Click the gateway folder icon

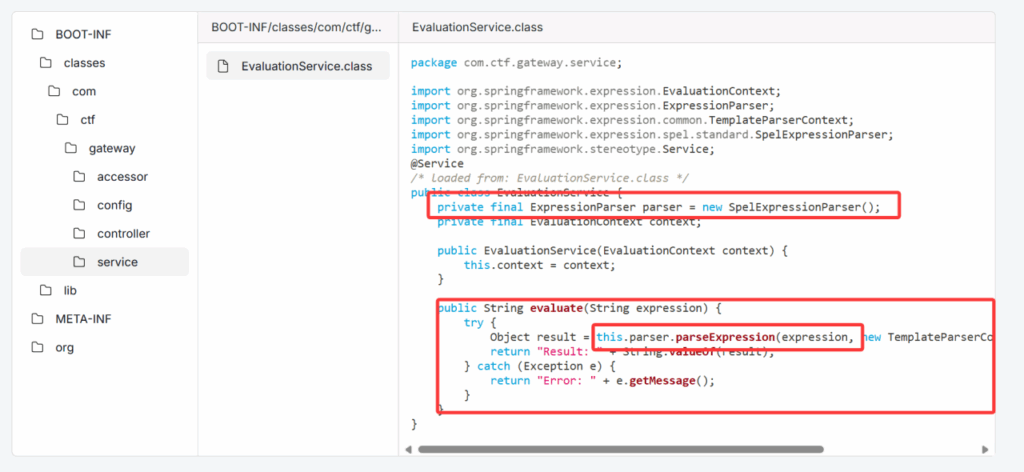71,148
